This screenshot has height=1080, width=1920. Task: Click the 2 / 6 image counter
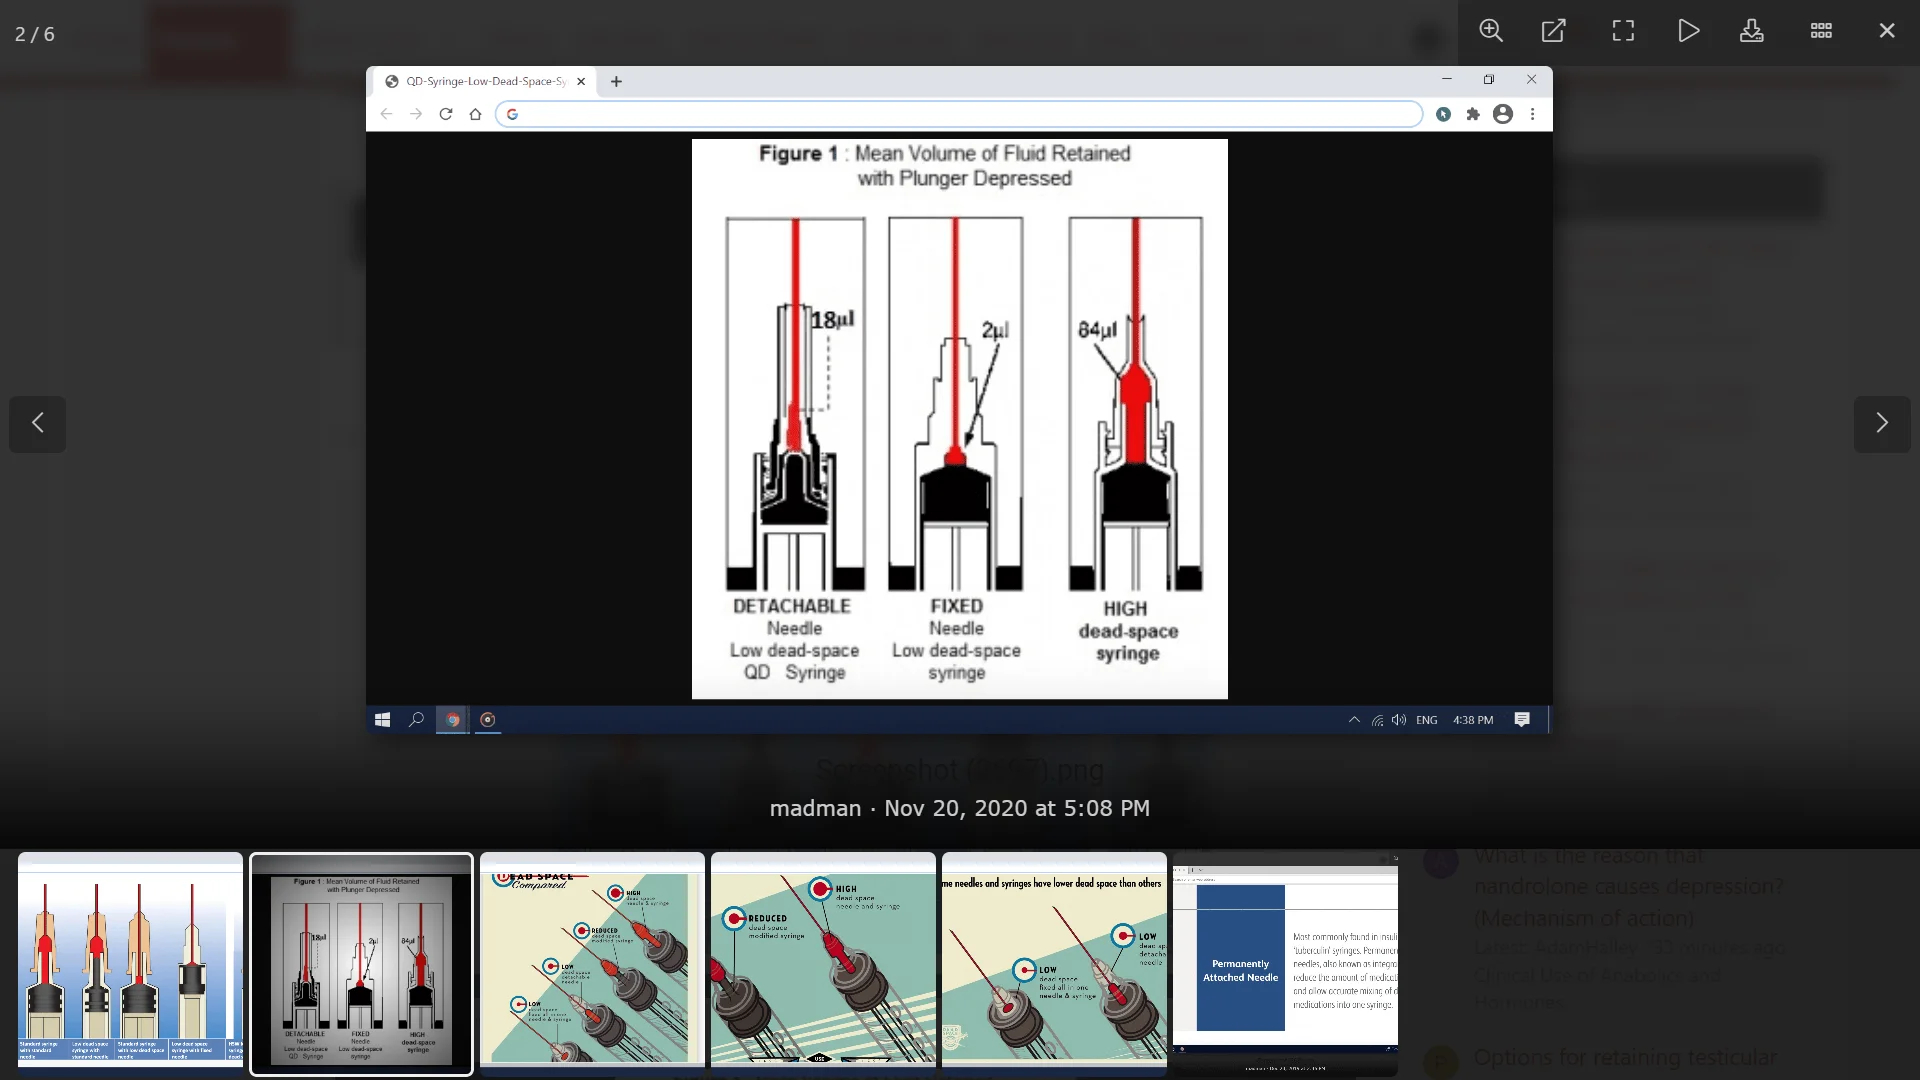coord(35,34)
